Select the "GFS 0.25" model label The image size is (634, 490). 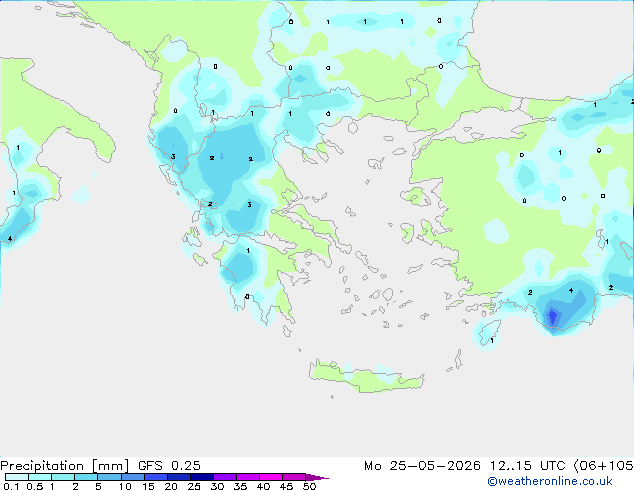pos(169,466)
